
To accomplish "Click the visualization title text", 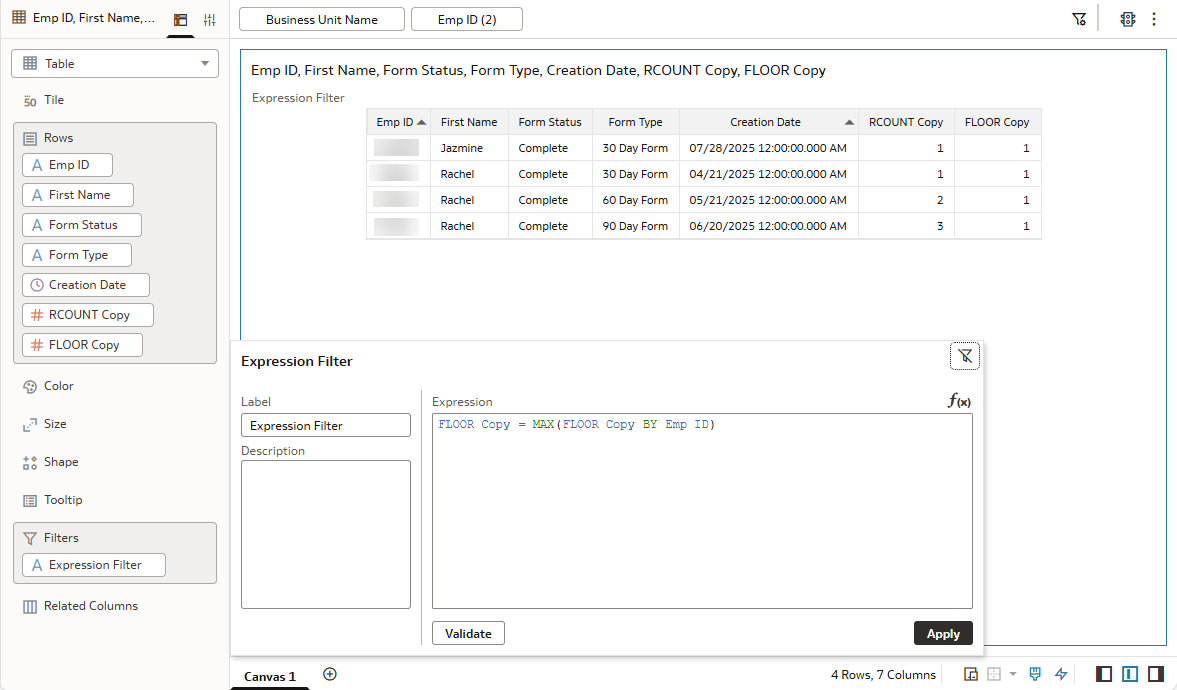I will (538, 70).
